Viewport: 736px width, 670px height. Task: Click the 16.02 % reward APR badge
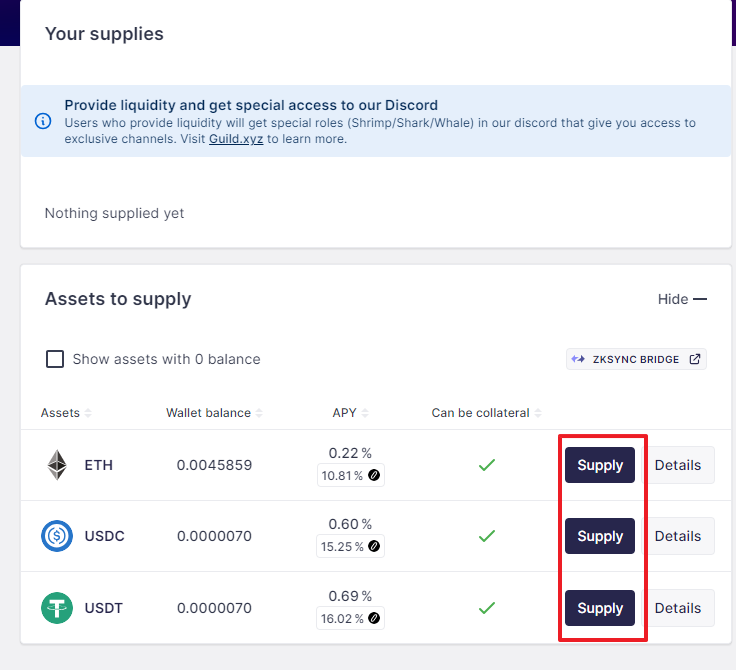pyautogui.click(x=351, y=618)
